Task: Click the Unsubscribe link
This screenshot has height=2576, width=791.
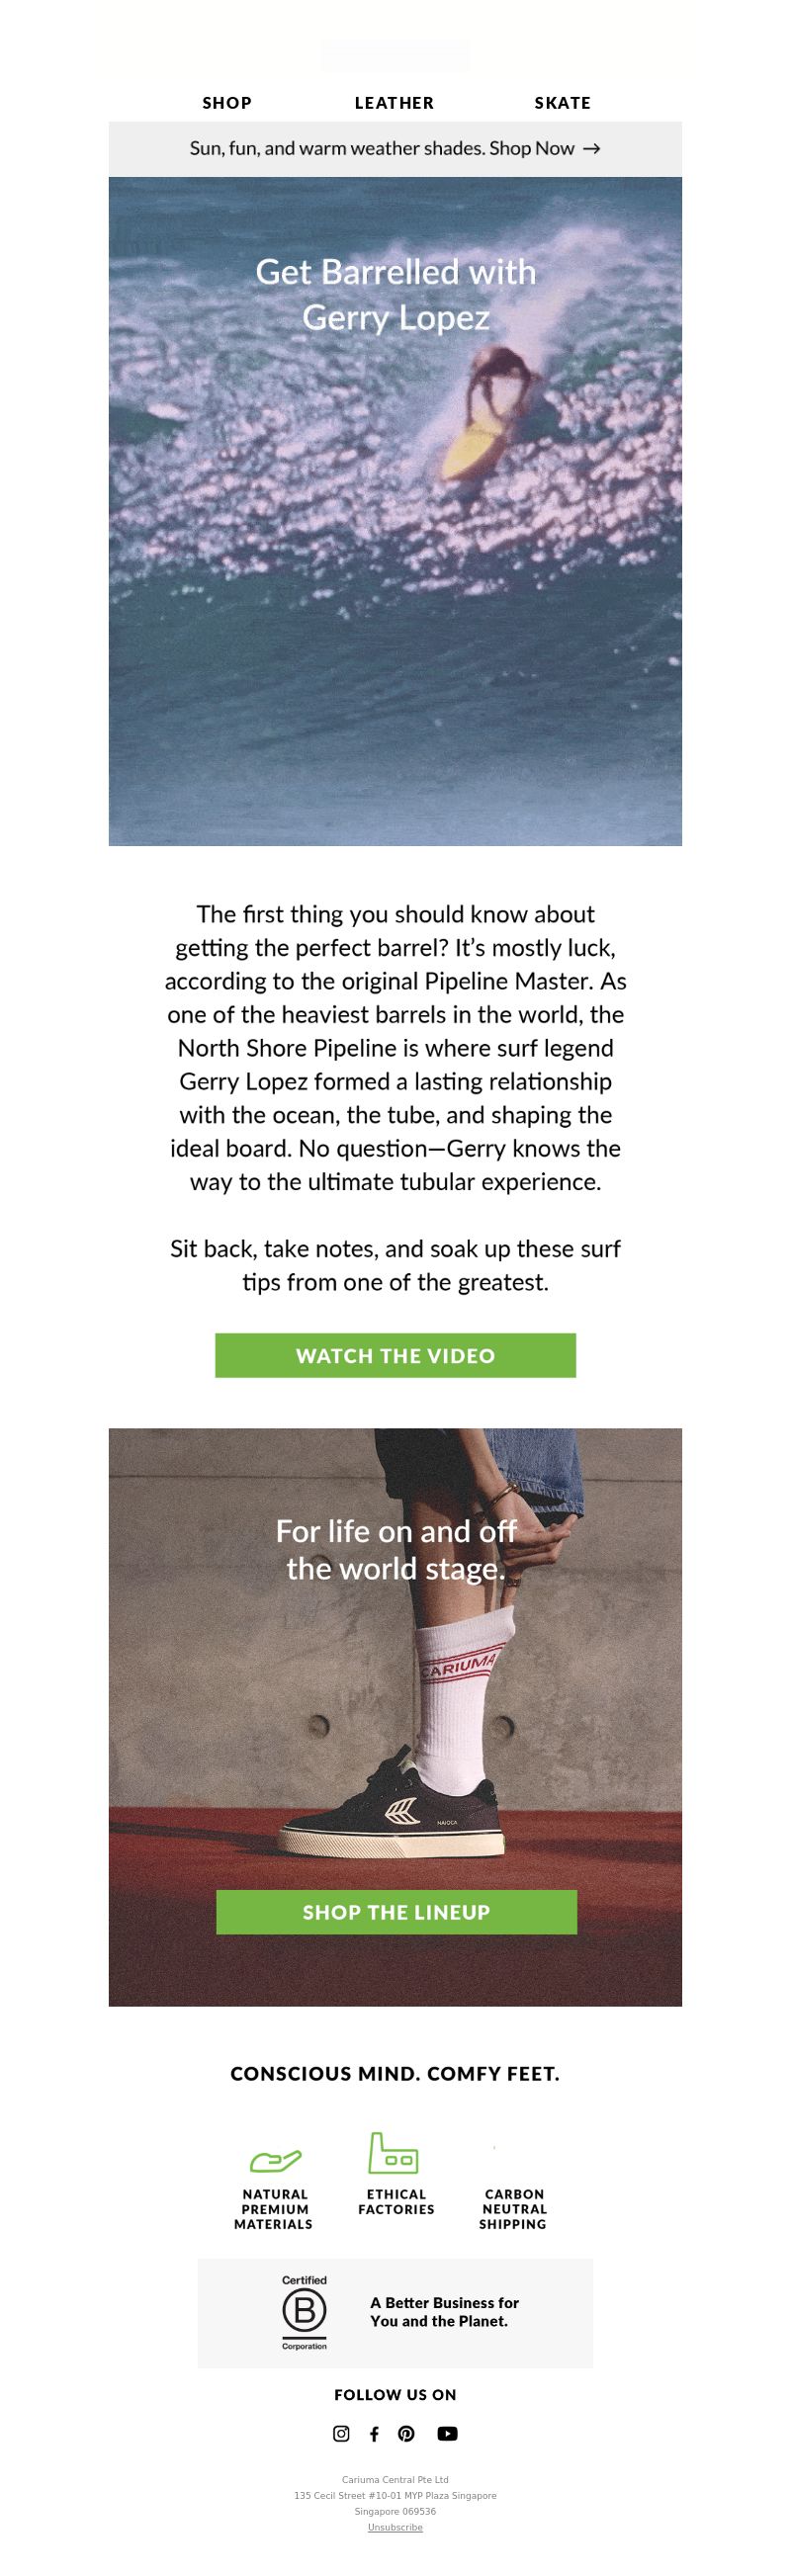Action: pyautogui.click(x=395, y=2527)
